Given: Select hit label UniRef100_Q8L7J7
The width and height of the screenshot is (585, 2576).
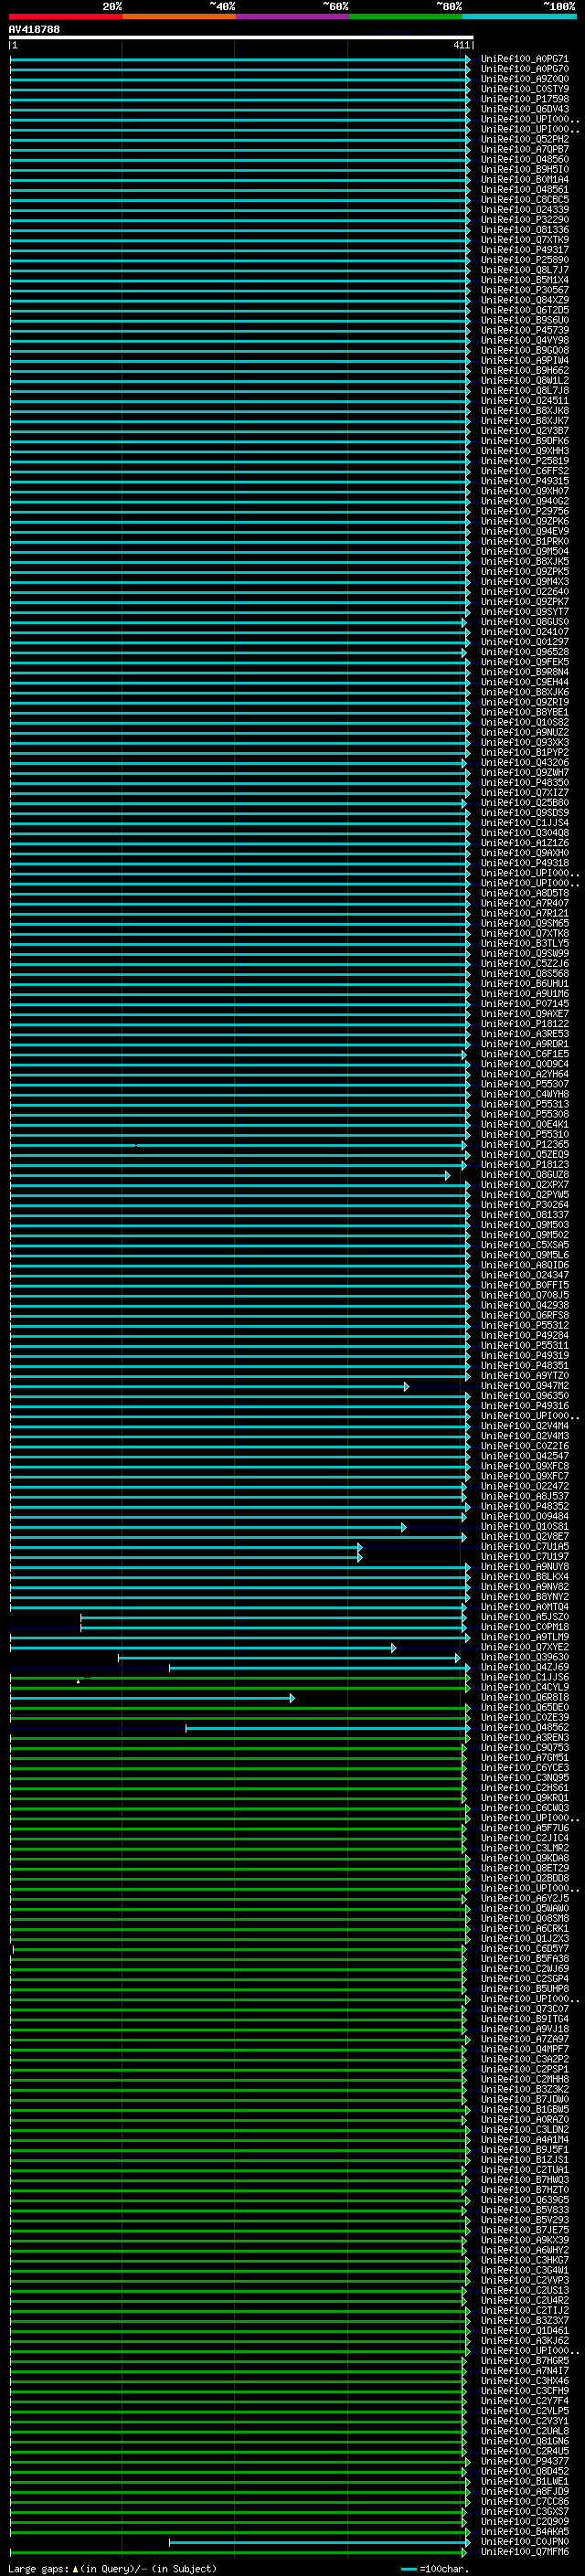Looking at the screenshot, I should [x=525, y=270].
